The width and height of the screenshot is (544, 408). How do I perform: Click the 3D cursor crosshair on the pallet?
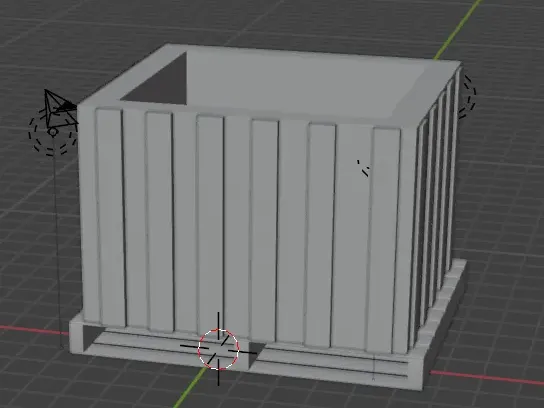(219, 349)
